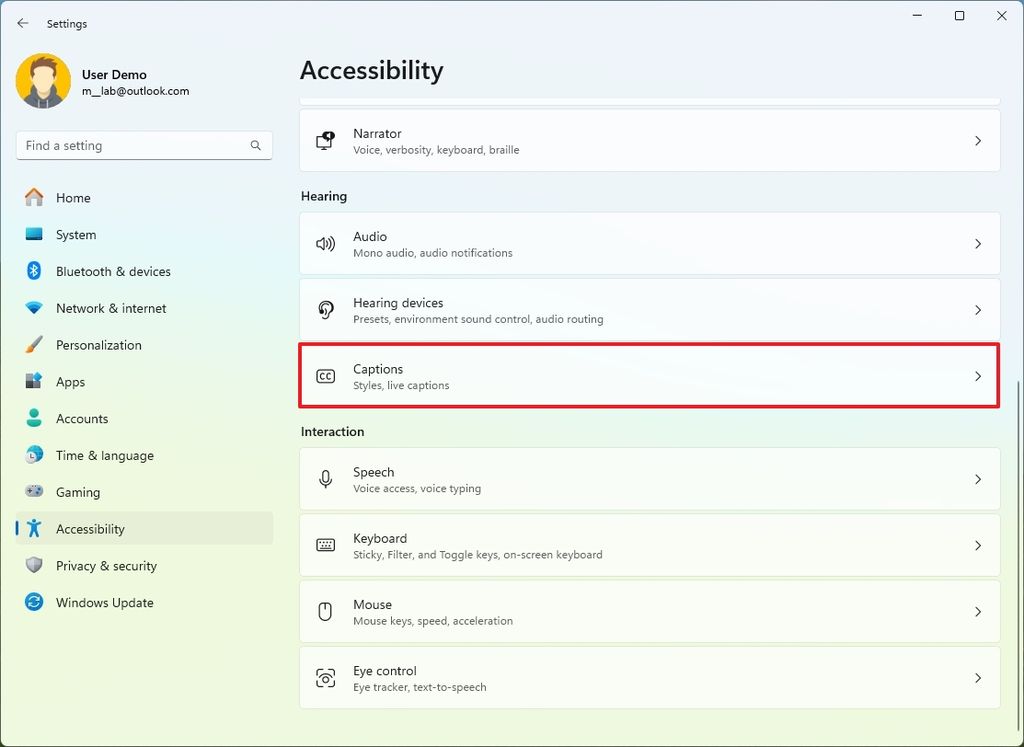Image resolution: width=1024 pixels, height=747 pixels.
Task: Expand the Speech settings chevron
Action: click(978, 479)
